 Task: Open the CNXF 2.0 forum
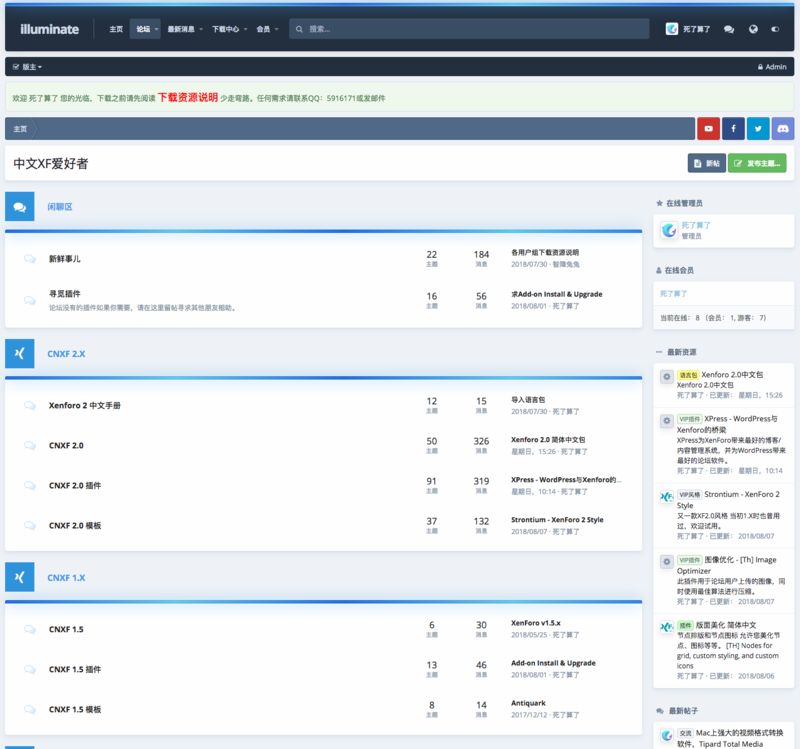(x=66, y=445)
